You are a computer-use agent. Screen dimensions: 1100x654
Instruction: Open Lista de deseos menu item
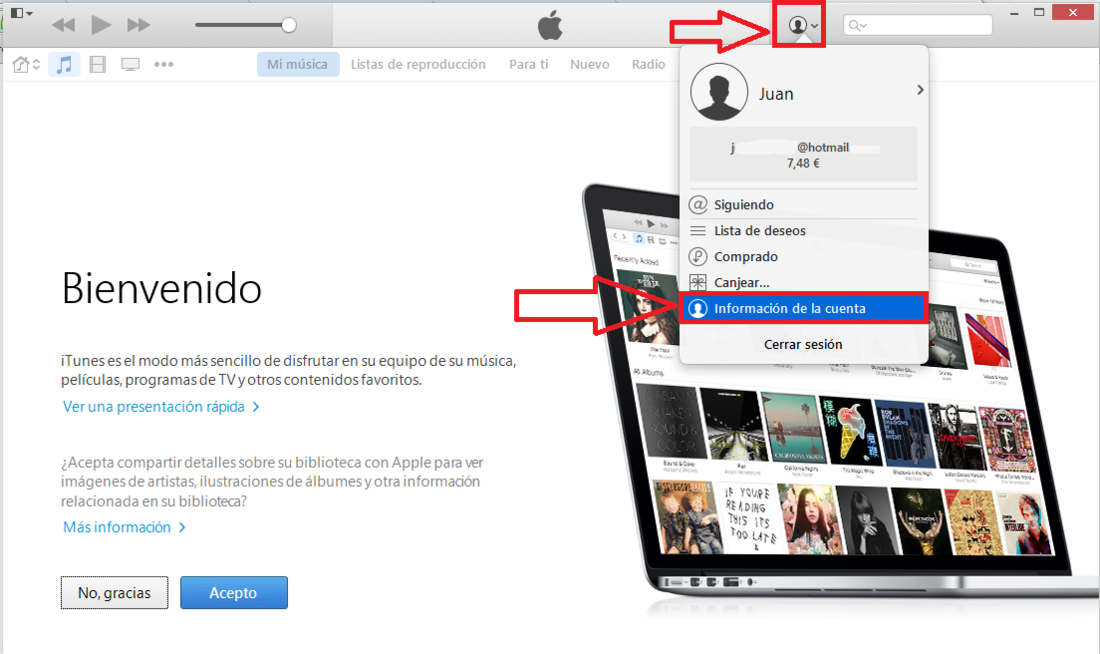(x=804, y=231)
